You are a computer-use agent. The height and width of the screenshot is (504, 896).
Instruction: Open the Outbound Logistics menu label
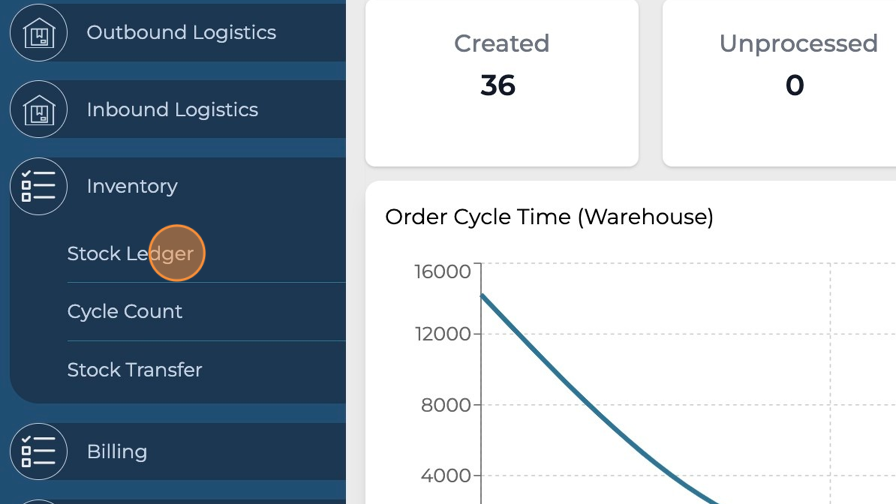pos(181,33)
